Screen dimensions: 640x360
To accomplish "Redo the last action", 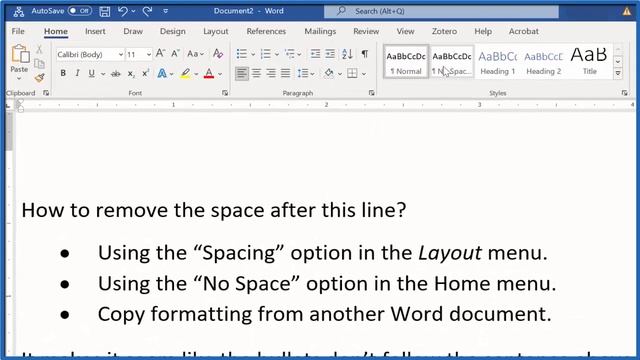I will coord(147,11).
